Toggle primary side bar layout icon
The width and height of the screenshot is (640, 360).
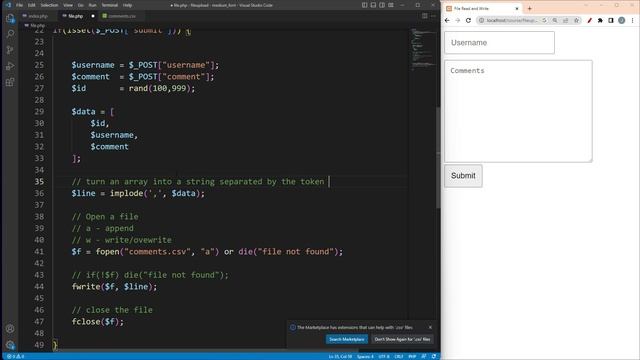tap(364, 5)
